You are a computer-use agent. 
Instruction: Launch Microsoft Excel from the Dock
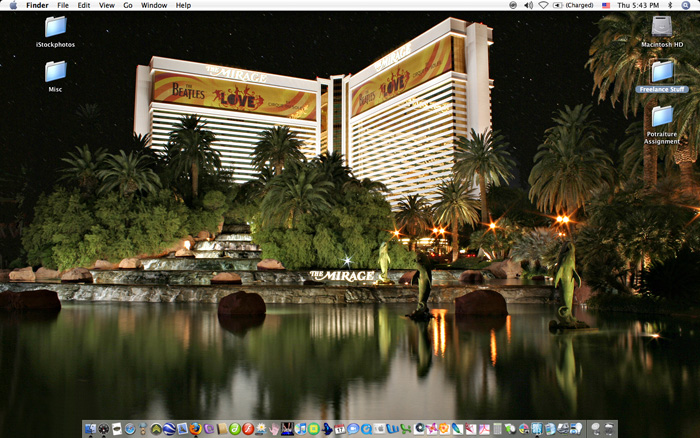pos(405,429)
